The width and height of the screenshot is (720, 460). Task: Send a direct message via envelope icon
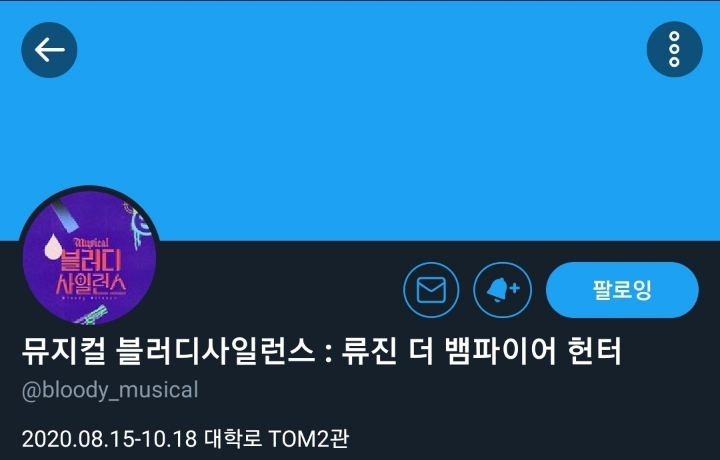point(431,290)
